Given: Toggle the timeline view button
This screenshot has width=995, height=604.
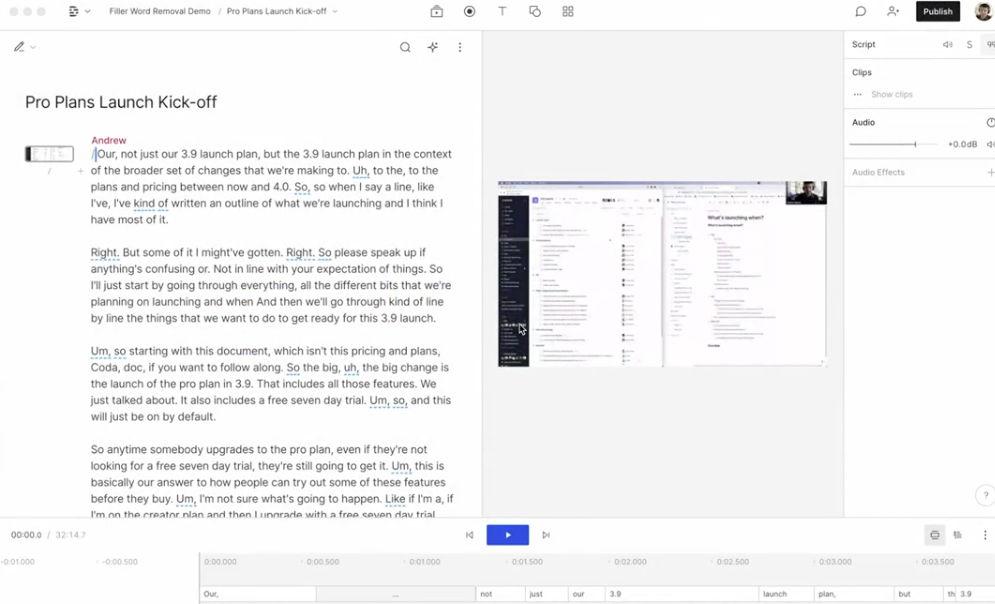Looking at the screenshot, I should (x=934, y=535).
